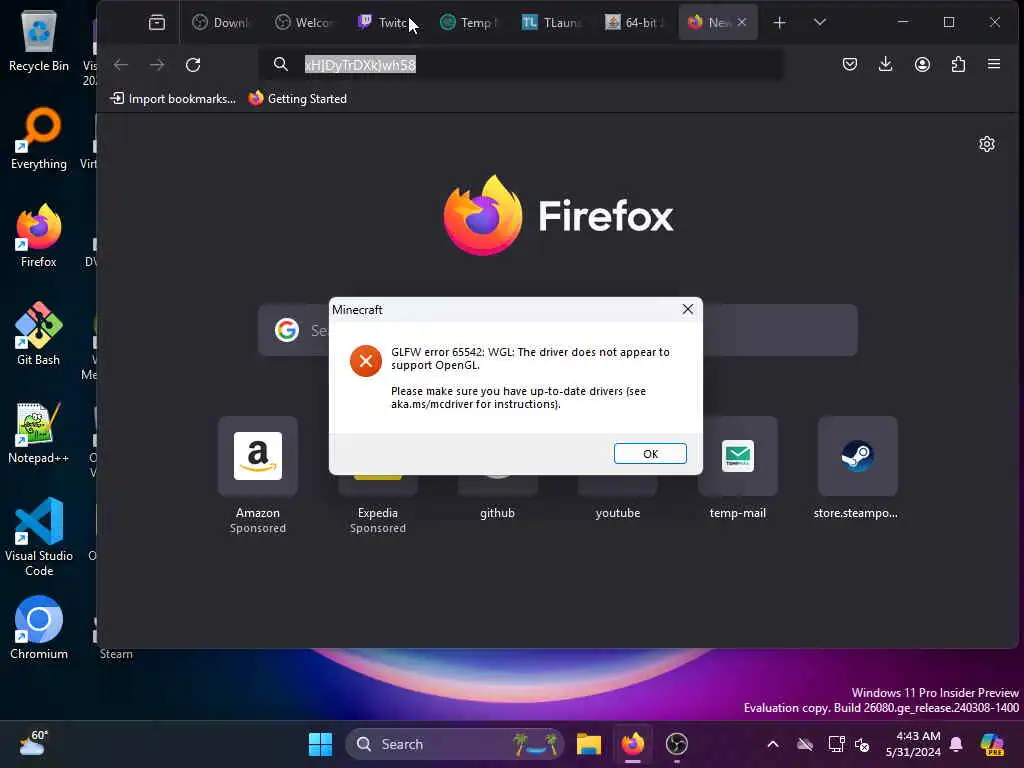Click OK in the Minecraft error dialog
Image resolution: width=1024 pixels, height=768 pixels.
(650, 453)
